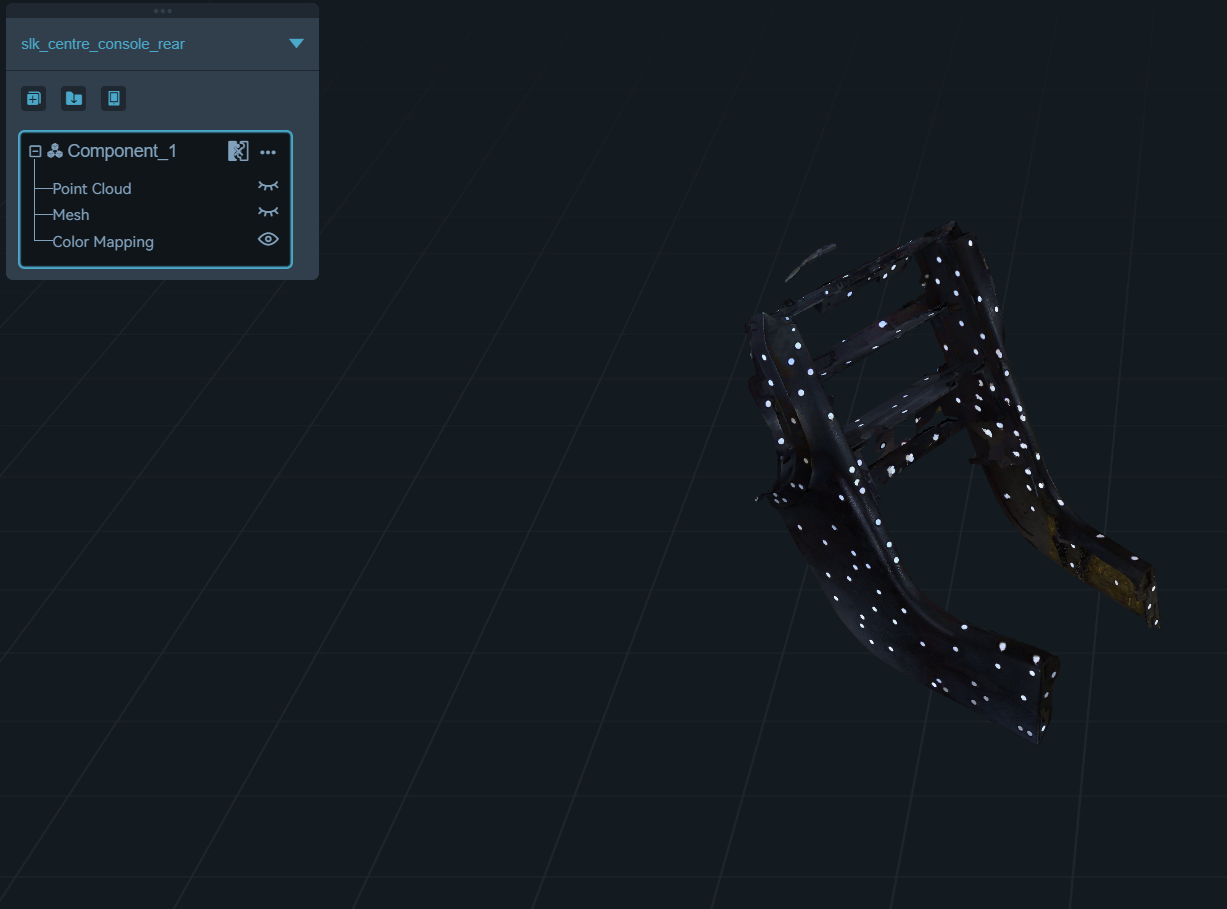1227x909 pixels.
Task: Click the device icon in panel toolbar
Action: pos(114,98)
